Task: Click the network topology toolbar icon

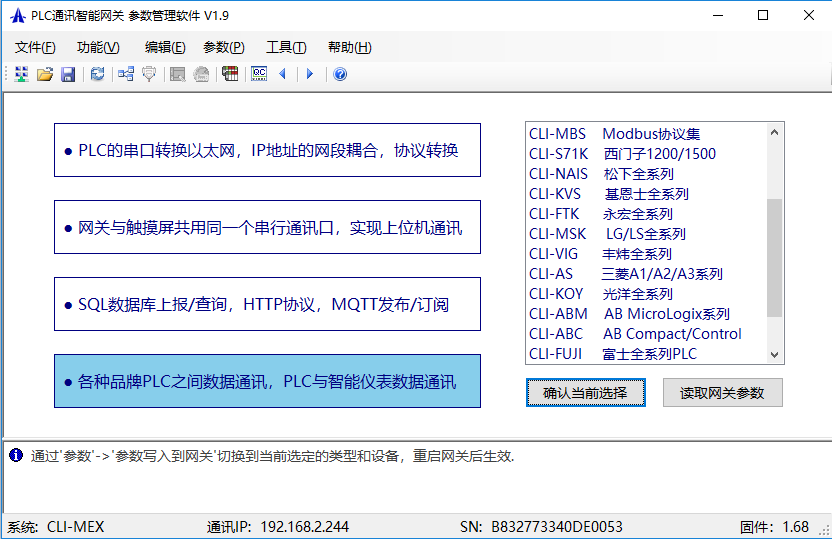Action: pos(126,74)
